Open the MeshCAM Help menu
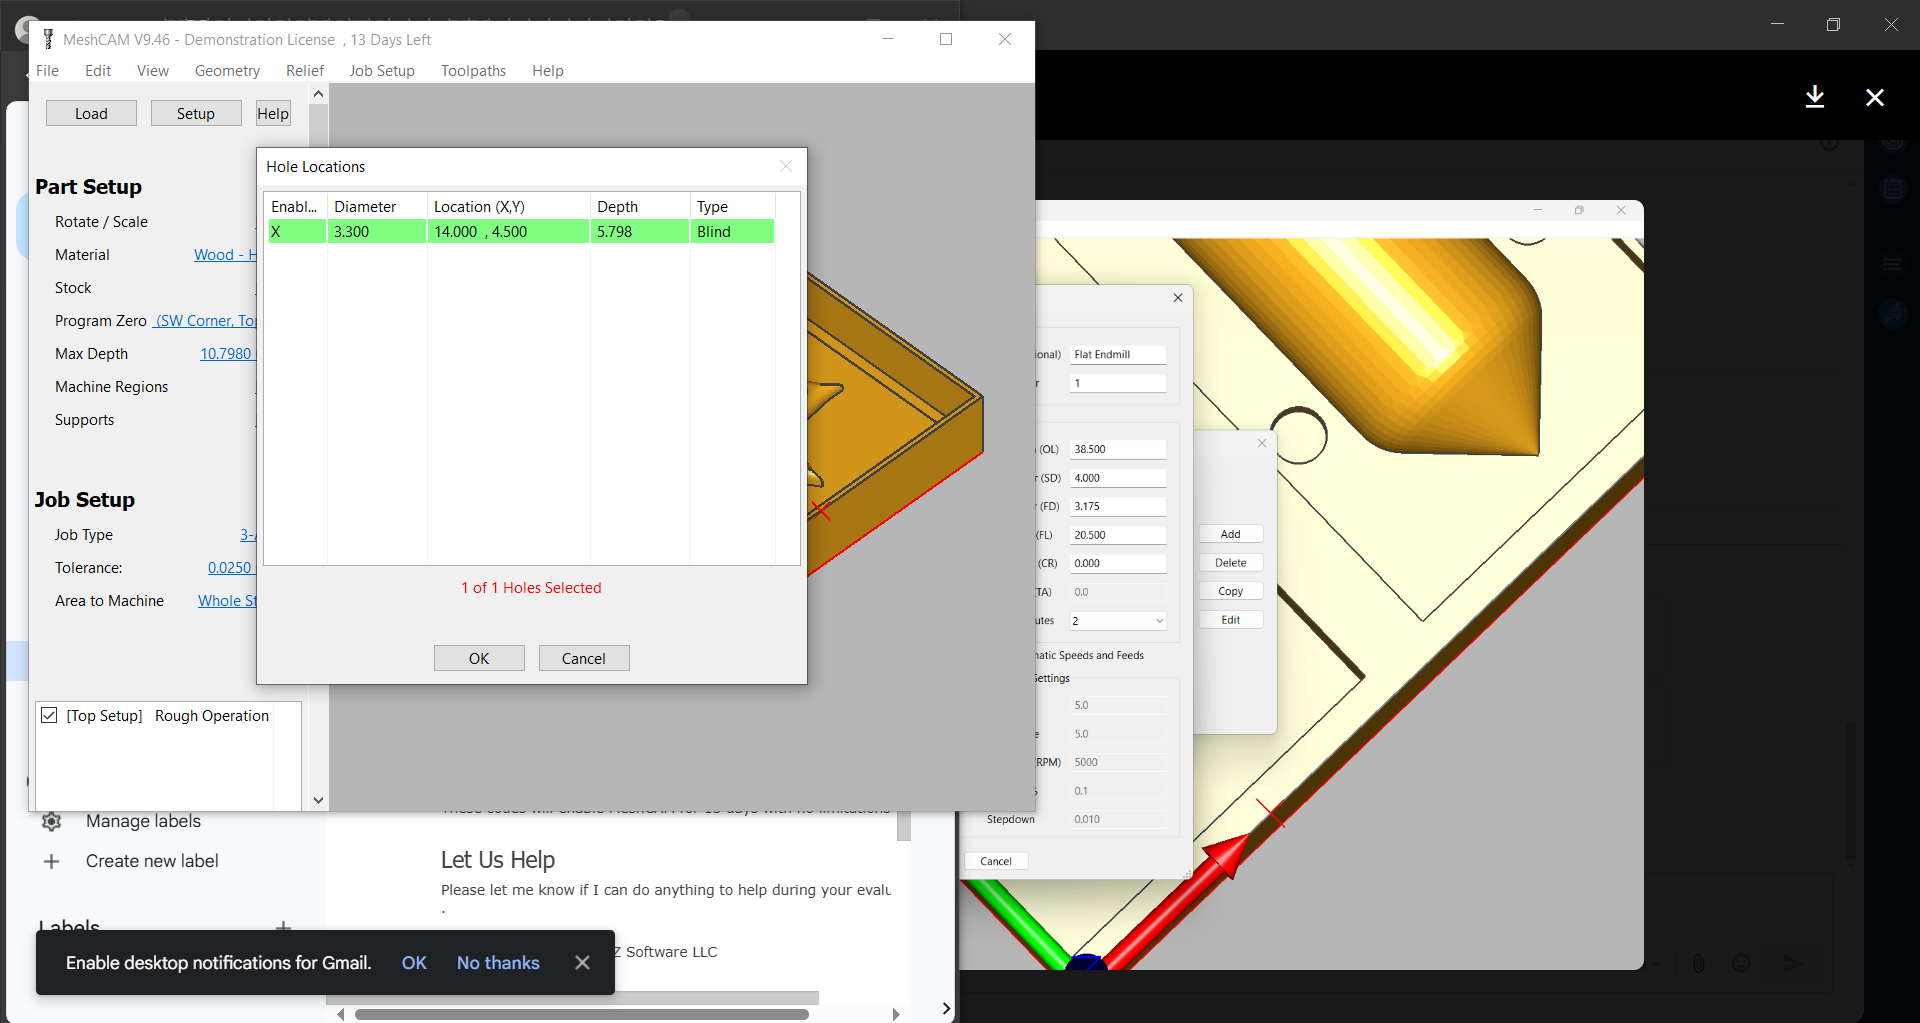1920x1023 pixels. click(x=548, y=70)
